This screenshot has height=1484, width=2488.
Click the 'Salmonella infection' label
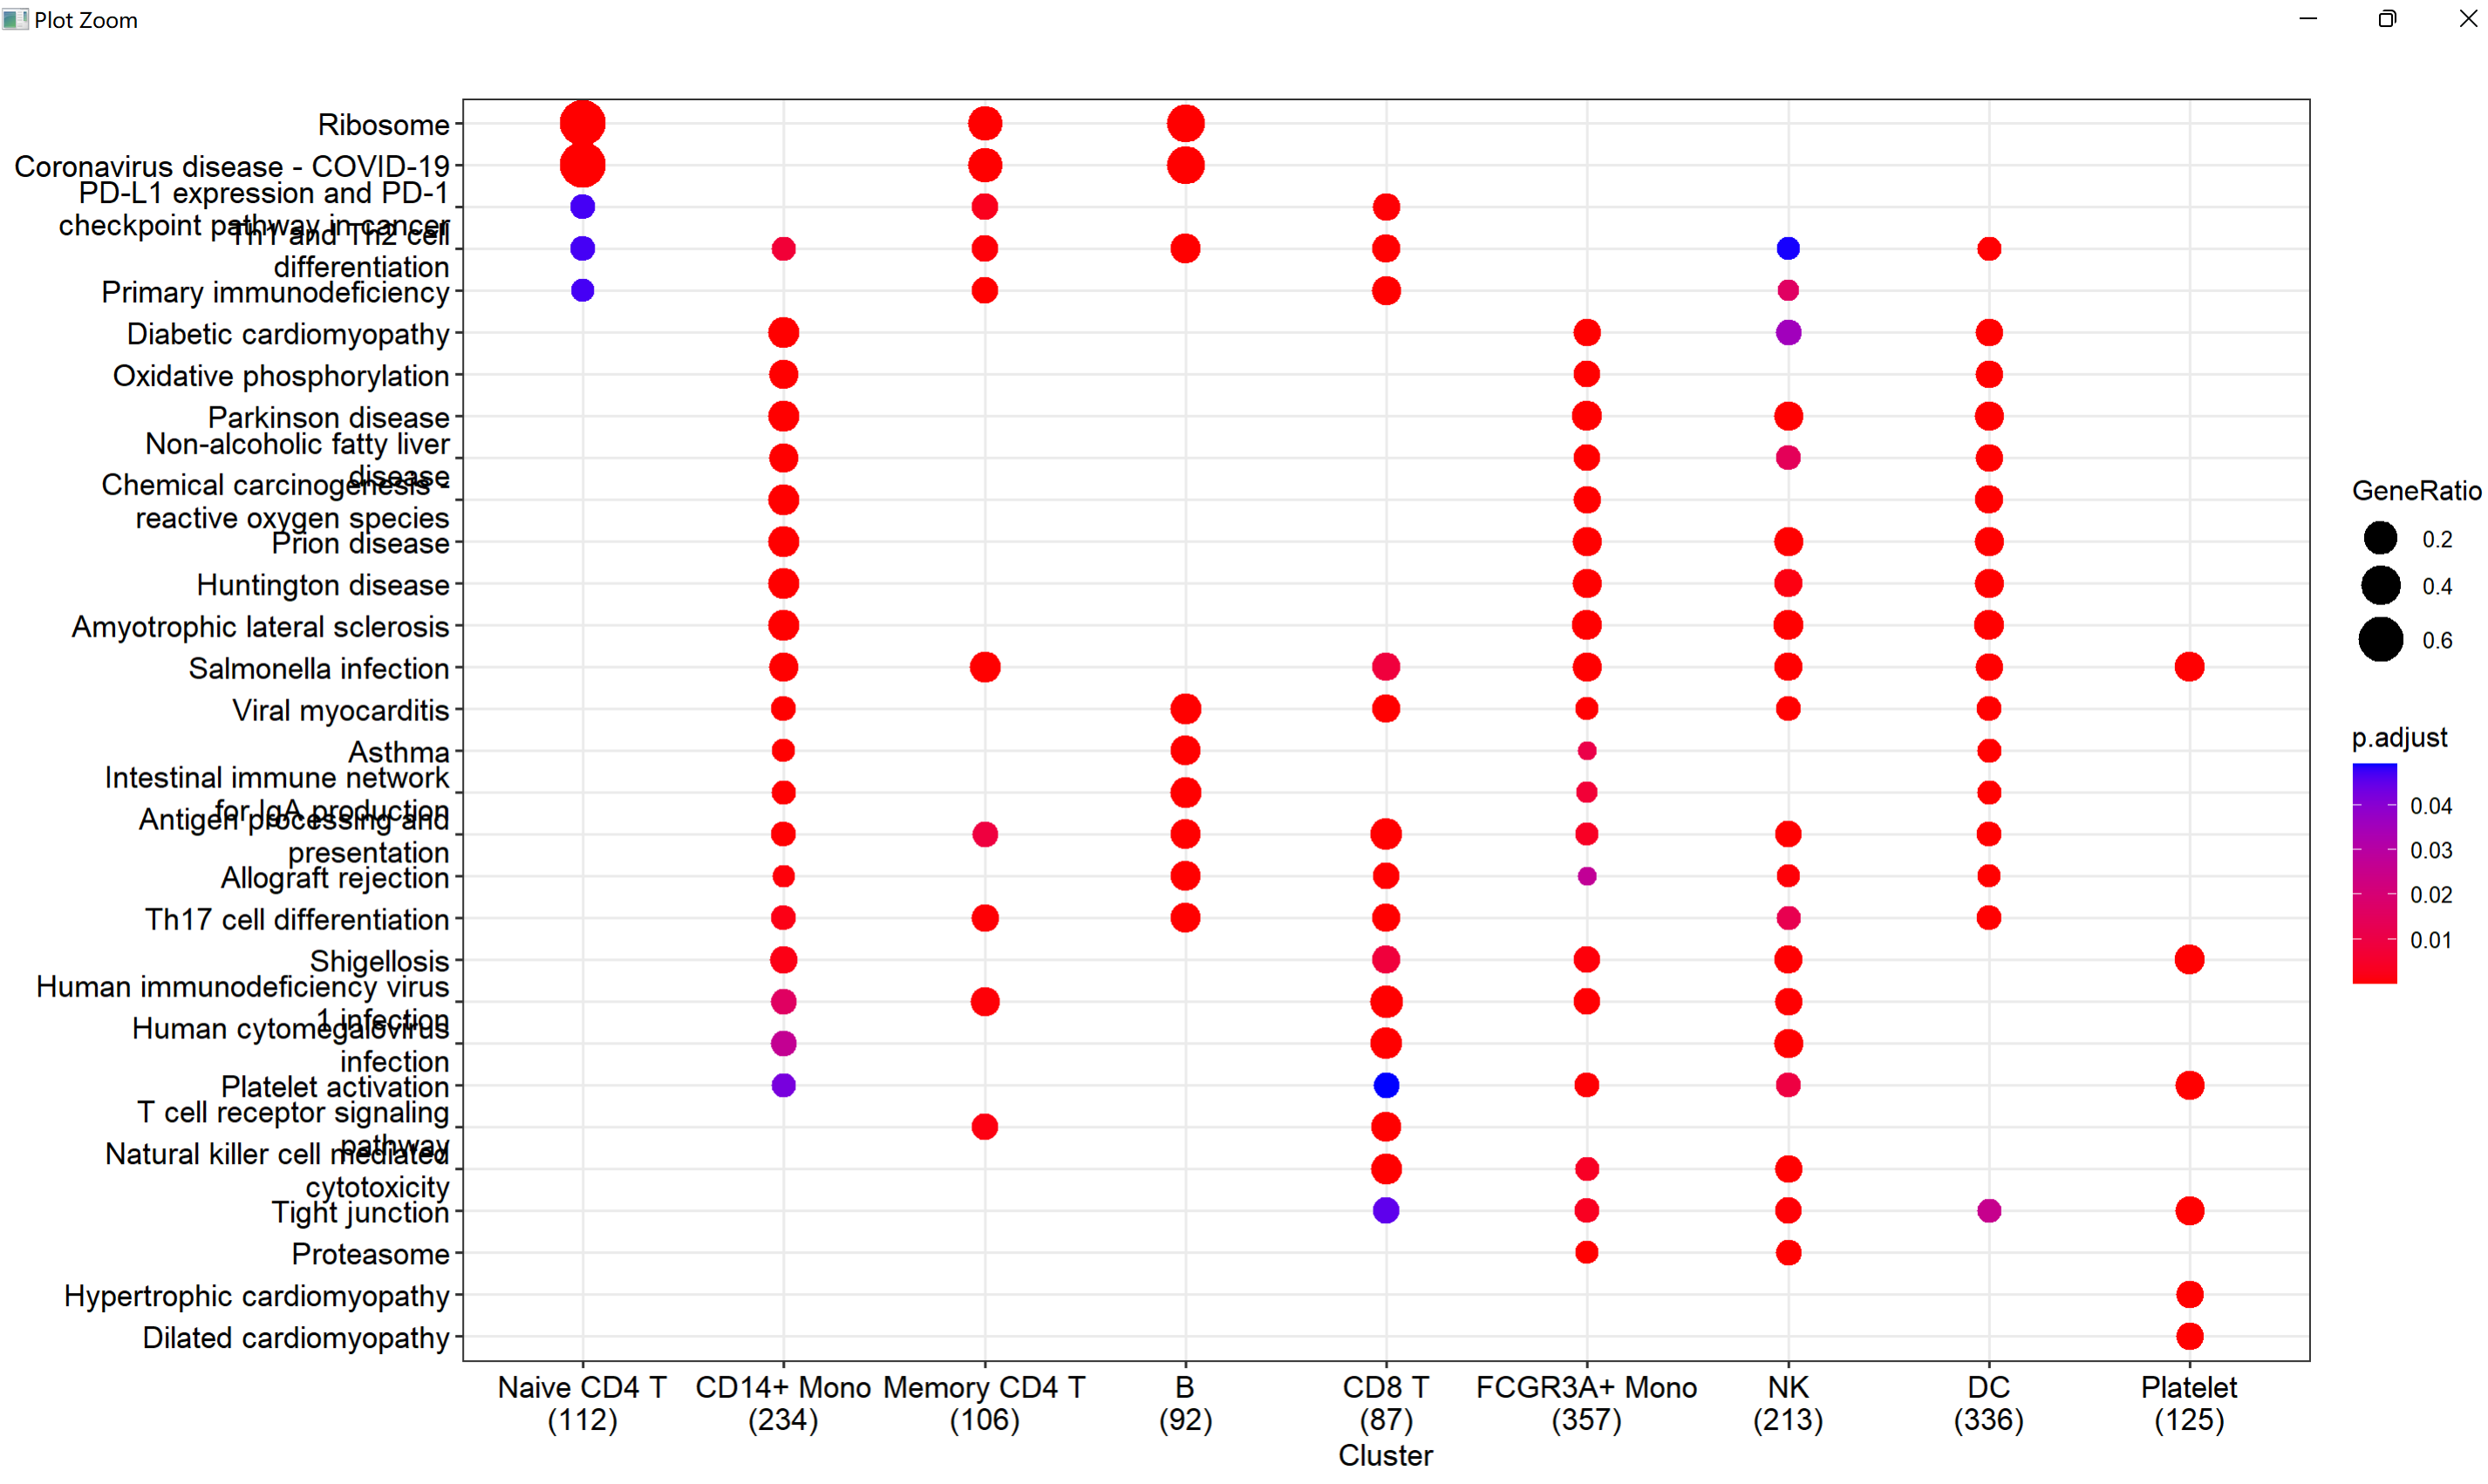click(319, 668)
